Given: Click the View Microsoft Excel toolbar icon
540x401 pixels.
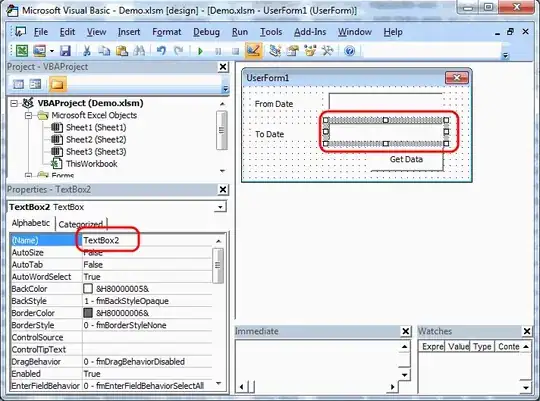Looking at the screenshot, I should 22,51.
